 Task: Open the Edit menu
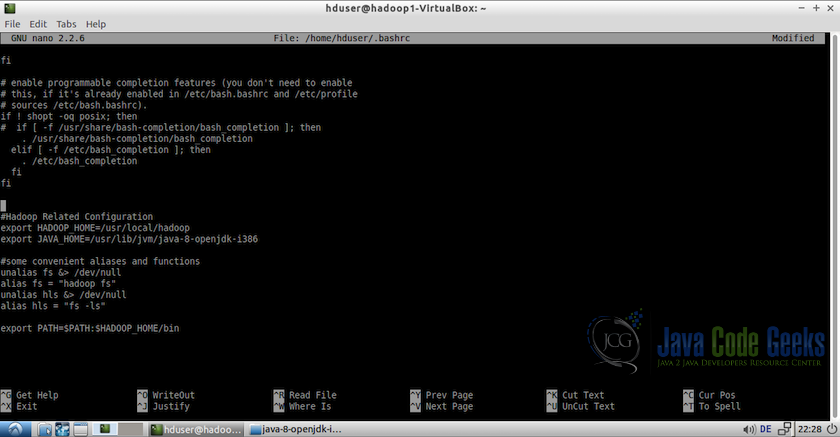click(38, 24)
